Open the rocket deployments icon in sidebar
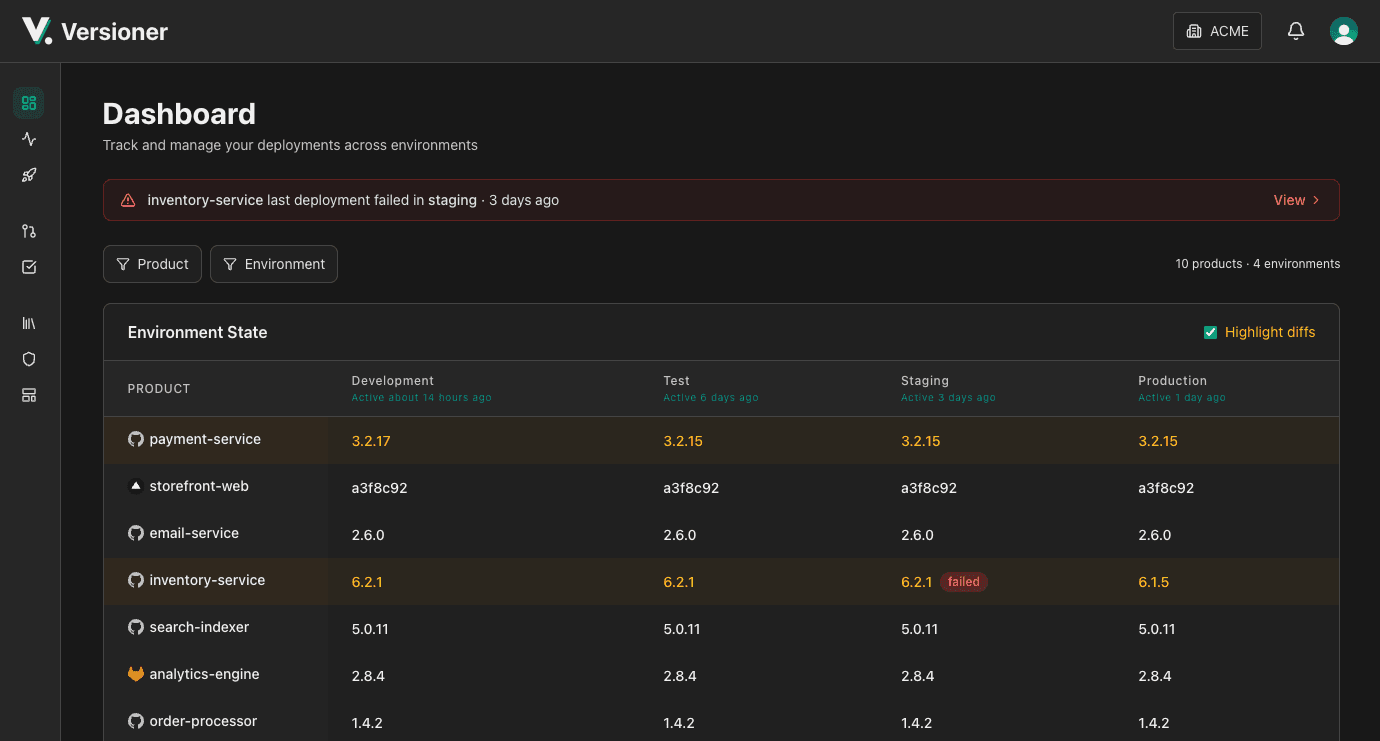 coord(29,175)
